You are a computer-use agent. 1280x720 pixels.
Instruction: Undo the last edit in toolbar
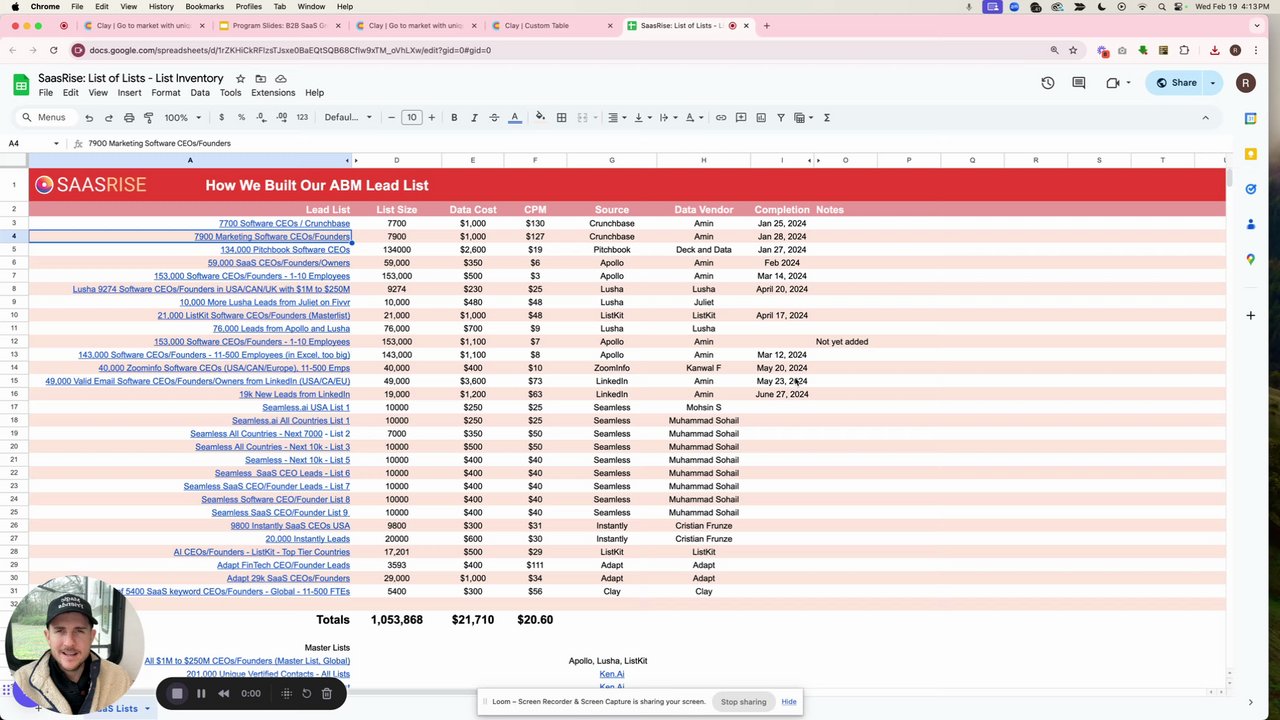click(89, 118)
